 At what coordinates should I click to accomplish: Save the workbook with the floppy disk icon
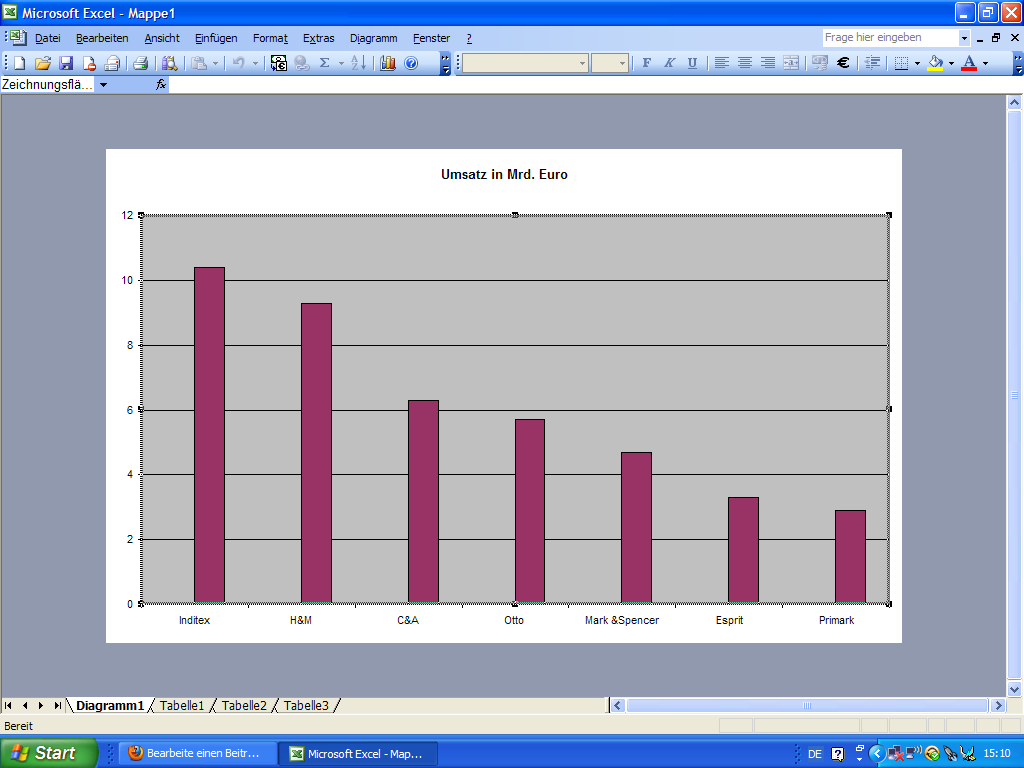tap(66, 63)
